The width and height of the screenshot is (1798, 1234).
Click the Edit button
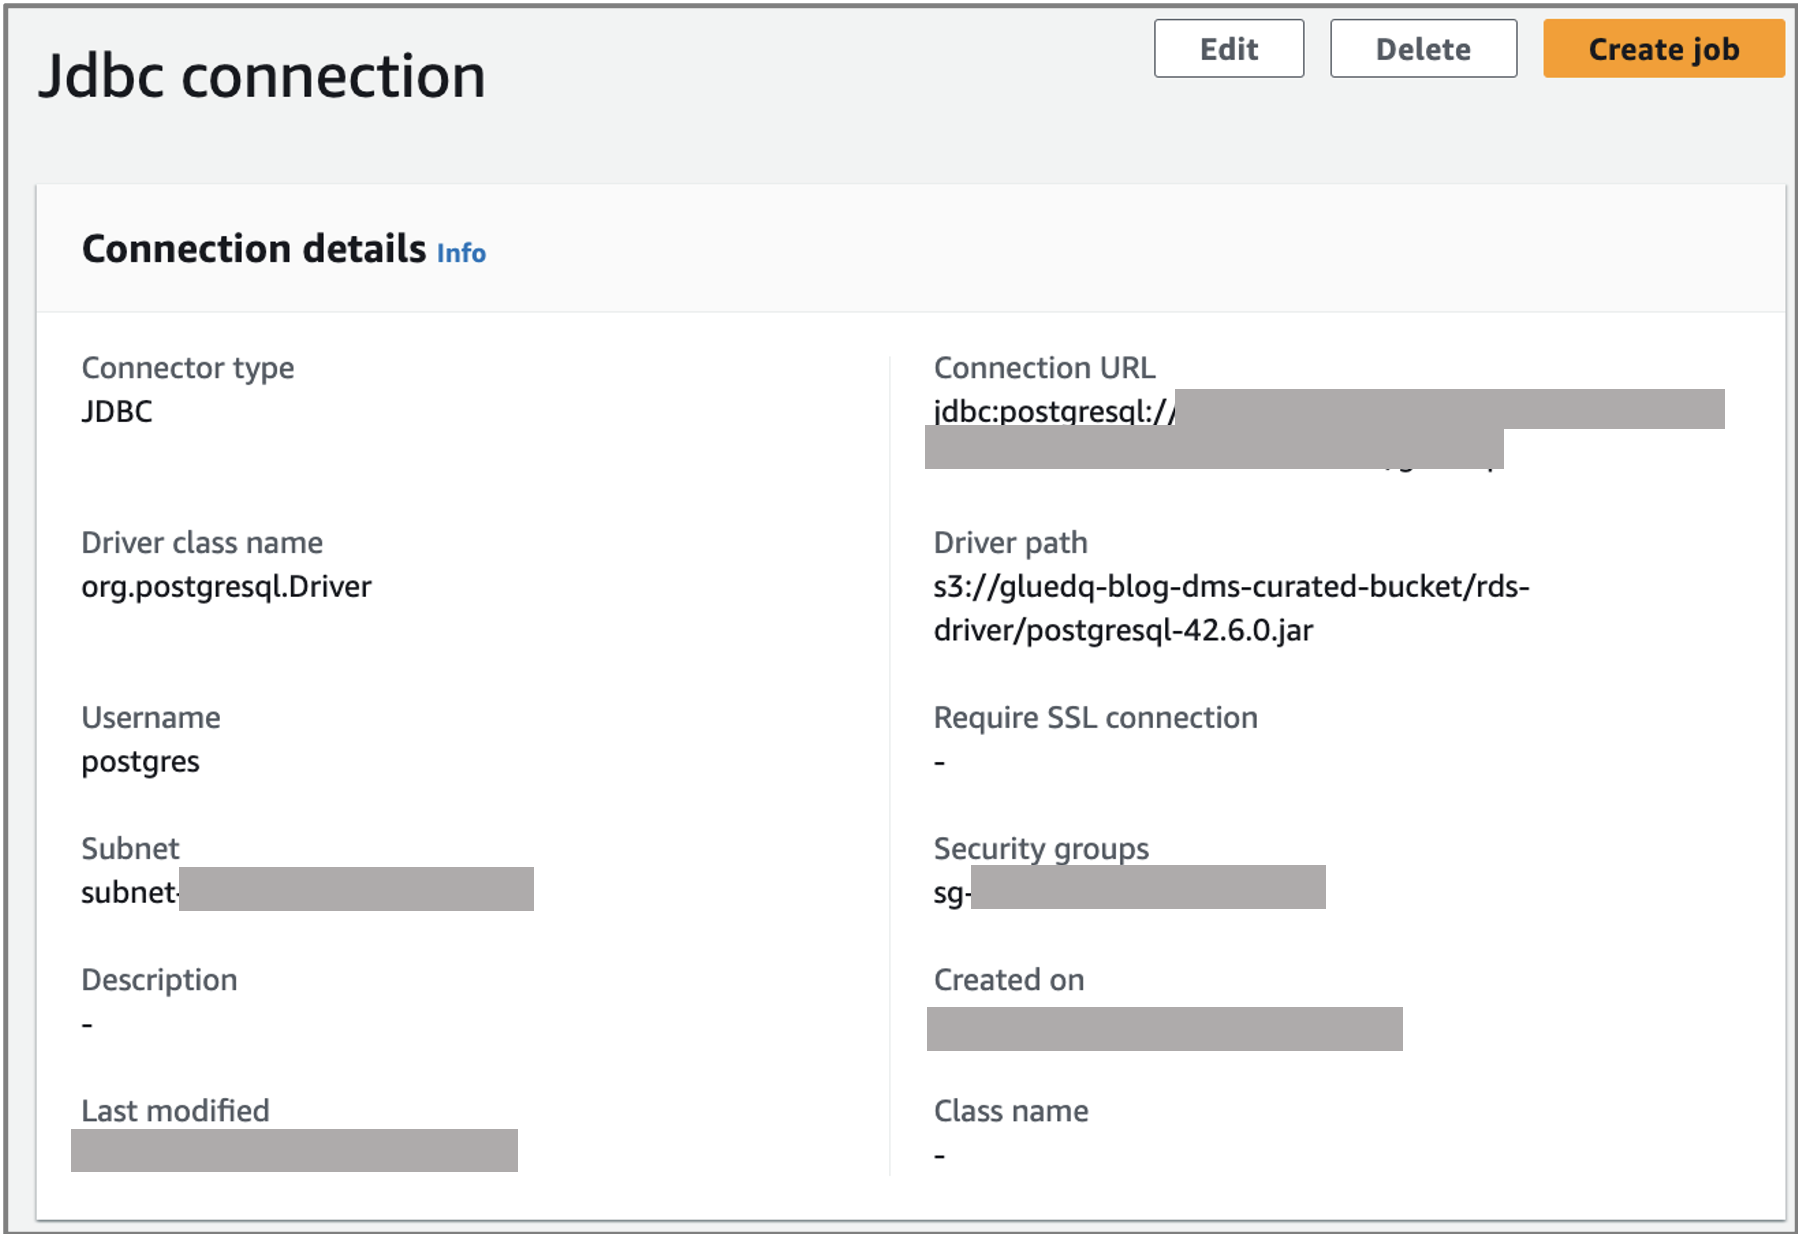pos(1228,49)
